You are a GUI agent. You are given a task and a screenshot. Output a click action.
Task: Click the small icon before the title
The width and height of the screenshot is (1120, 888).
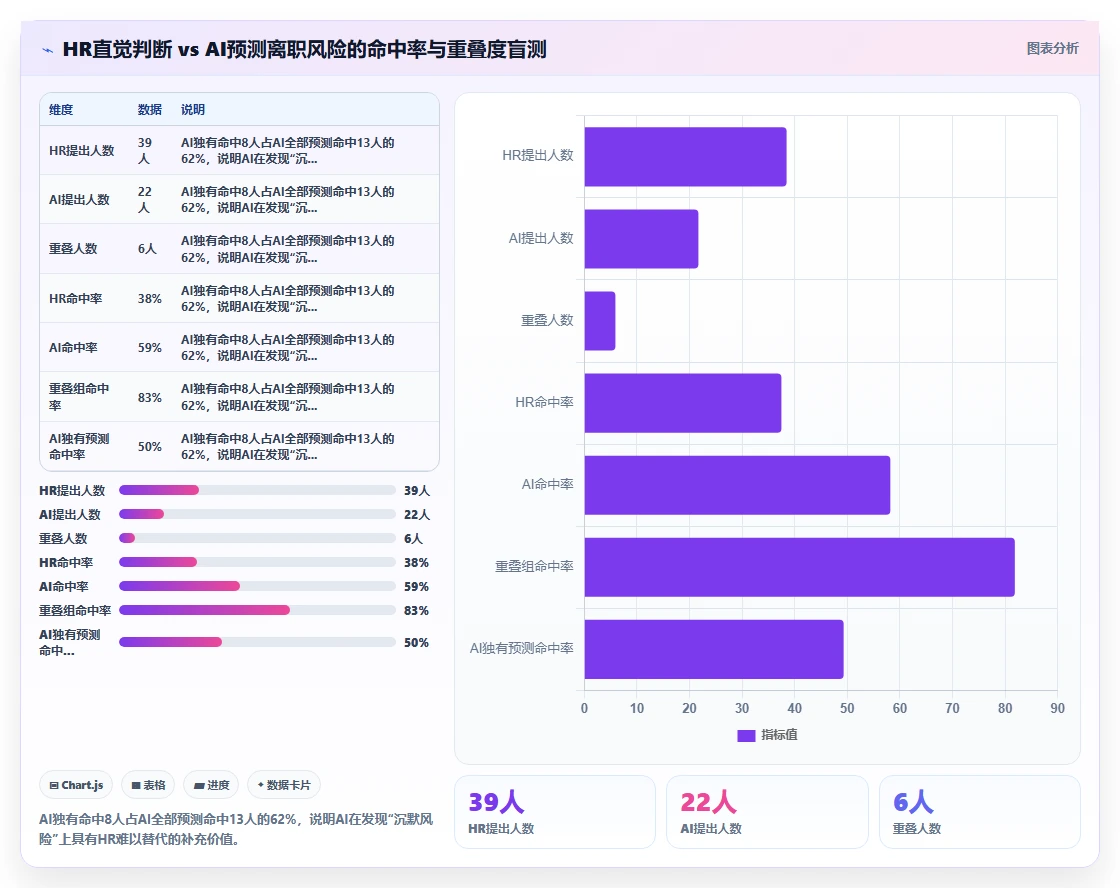click(48, 50)
